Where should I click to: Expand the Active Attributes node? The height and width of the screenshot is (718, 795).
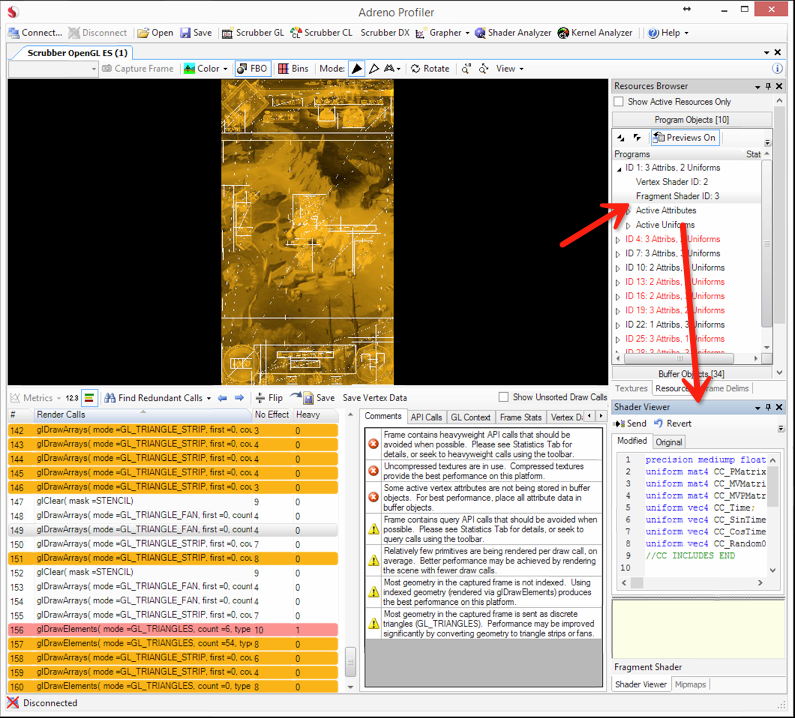pyautogui.click(x=628, y=211)
